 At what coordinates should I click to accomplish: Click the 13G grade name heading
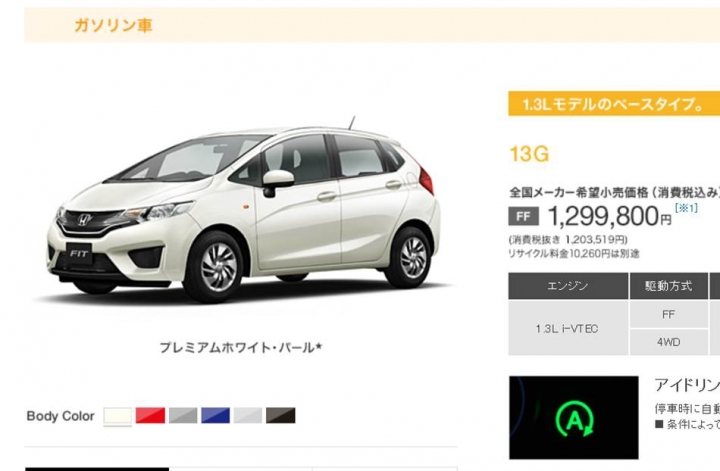(x=529, y=154)
